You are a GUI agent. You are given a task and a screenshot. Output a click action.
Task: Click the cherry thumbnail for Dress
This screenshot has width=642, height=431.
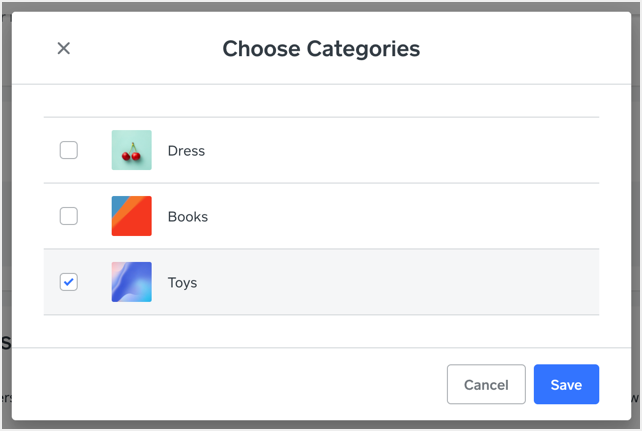click(x=131, y=150)
